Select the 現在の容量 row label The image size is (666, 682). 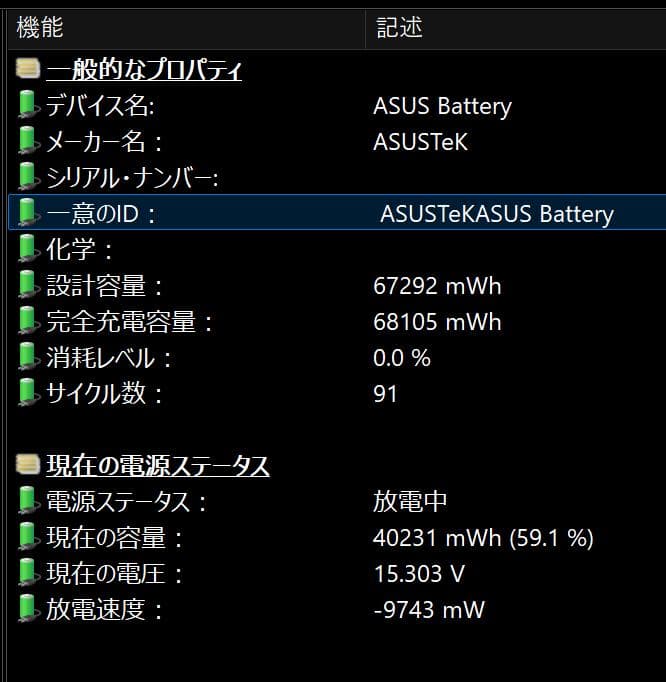(114, 538)
